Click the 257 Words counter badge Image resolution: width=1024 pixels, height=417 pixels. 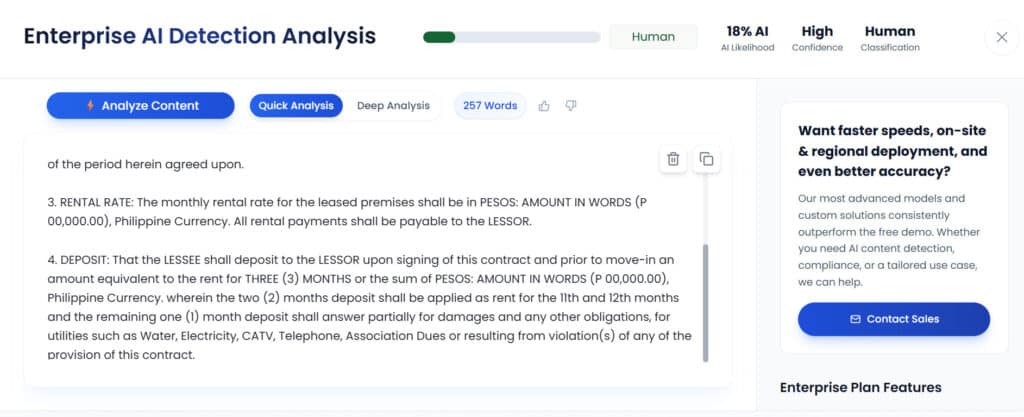490,106
